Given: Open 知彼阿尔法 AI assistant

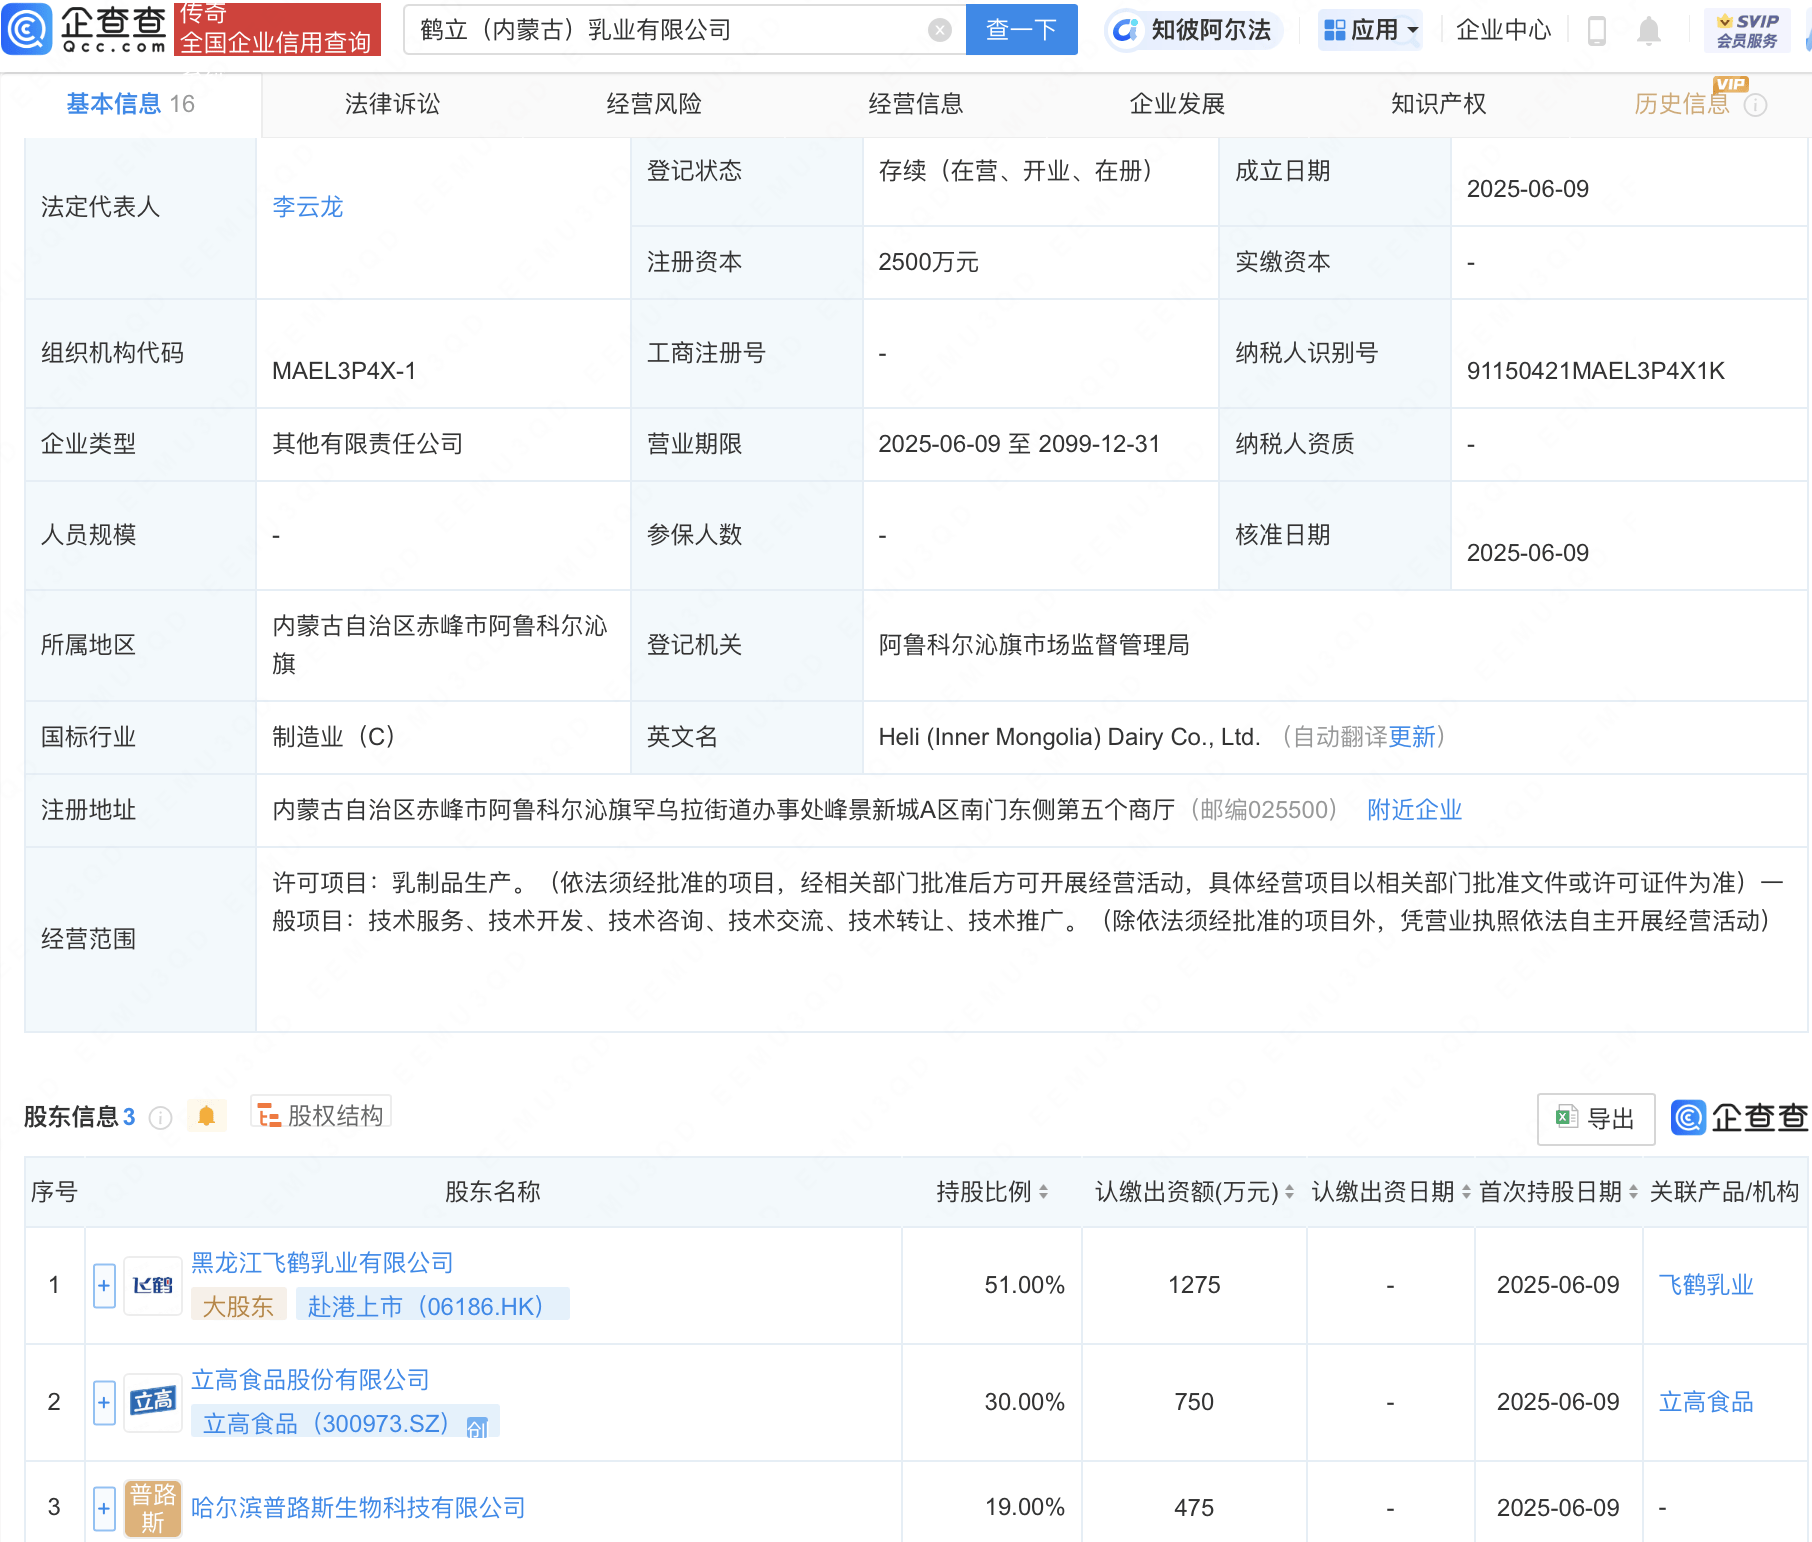Looking at the screenshot, I should point(1192,30).
